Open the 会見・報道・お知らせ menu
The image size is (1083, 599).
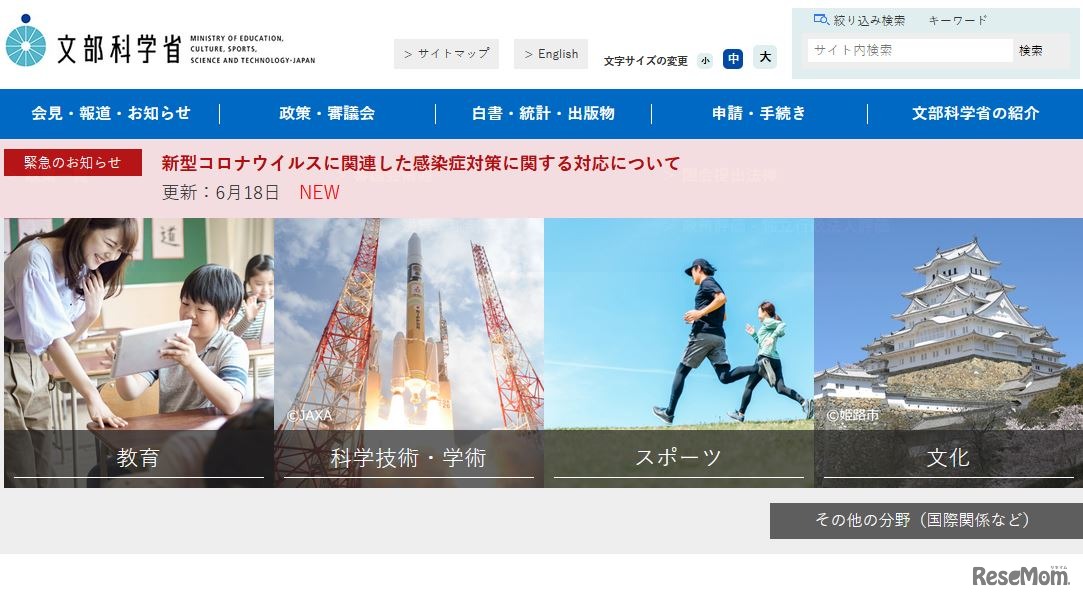coord(108,113)
